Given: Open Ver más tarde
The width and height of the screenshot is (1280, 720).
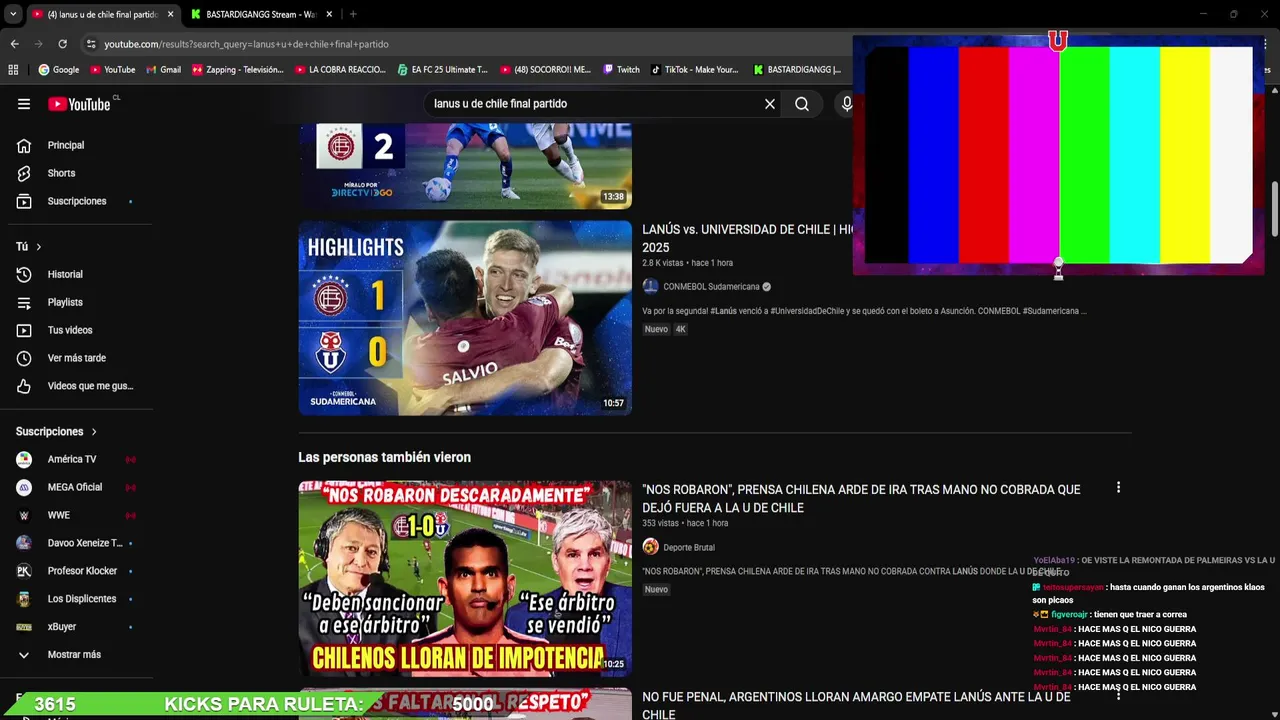Looking at the screenshot, I should click(76, 358).
